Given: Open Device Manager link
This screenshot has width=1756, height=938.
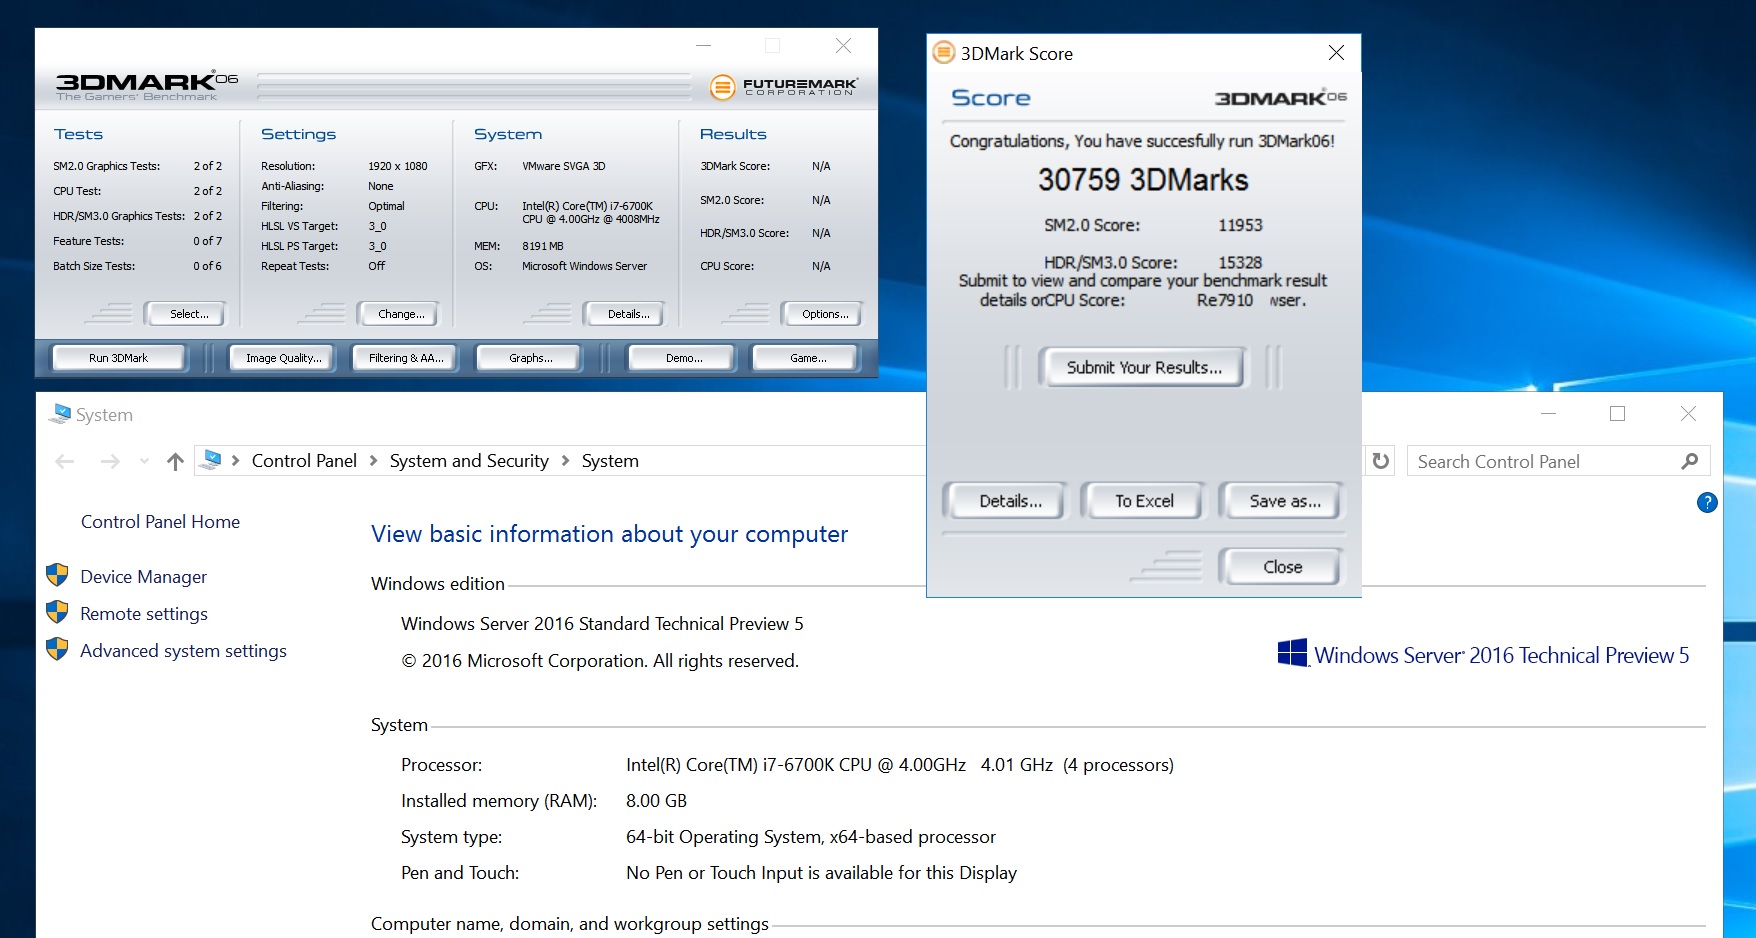Looking at the screenshot, I should (143, 577).
